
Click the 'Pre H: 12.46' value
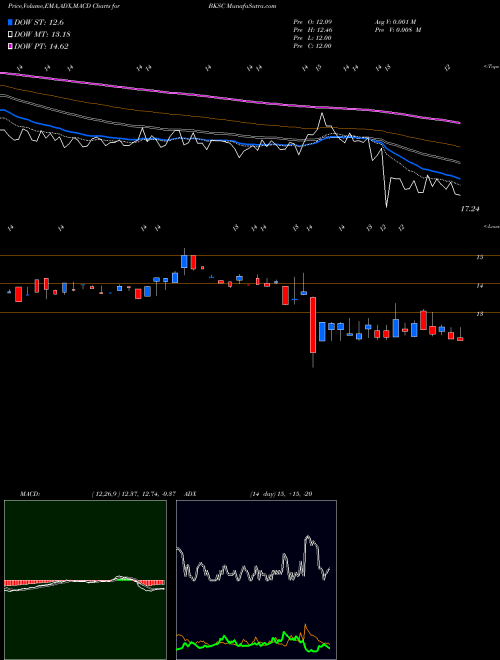[313, 30]
